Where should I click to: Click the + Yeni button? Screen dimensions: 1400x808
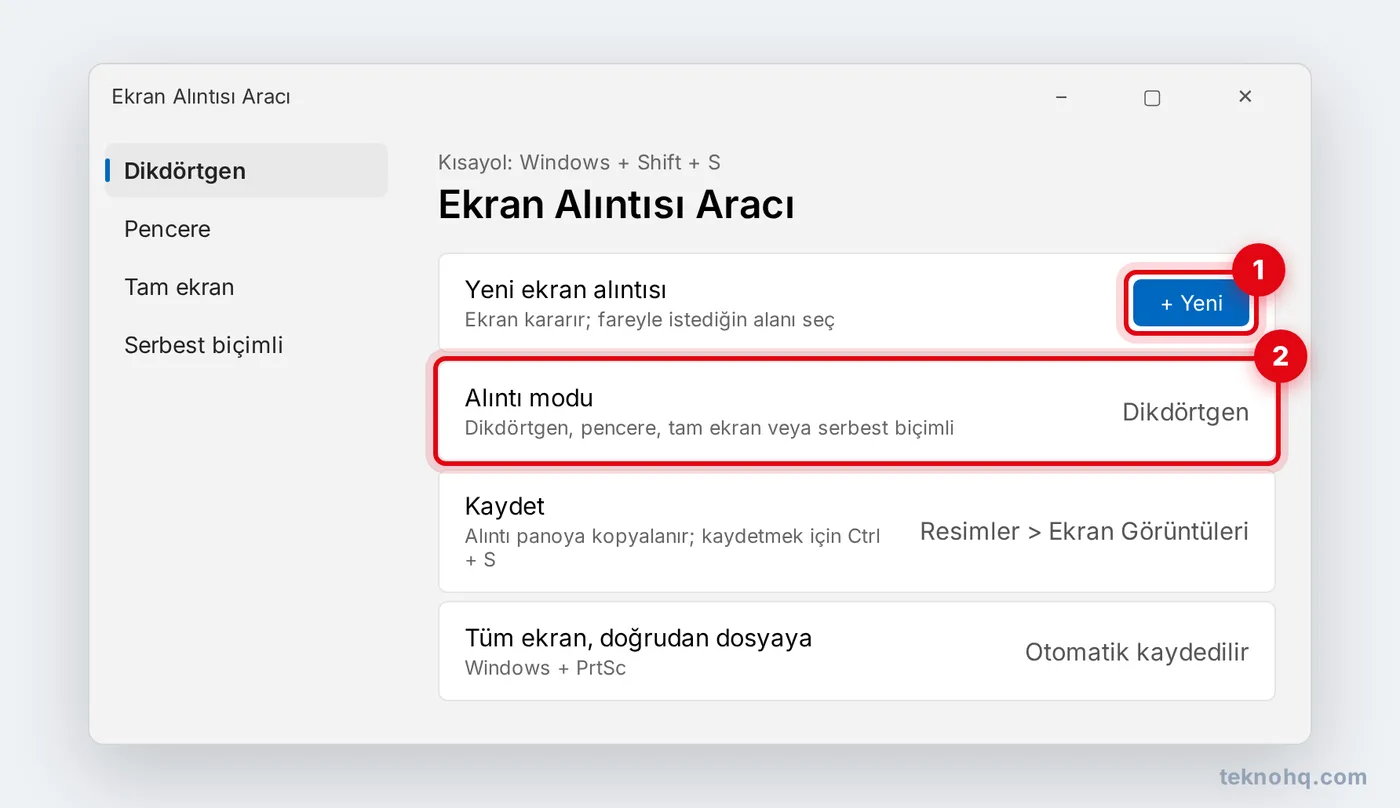pos(1191,303)
